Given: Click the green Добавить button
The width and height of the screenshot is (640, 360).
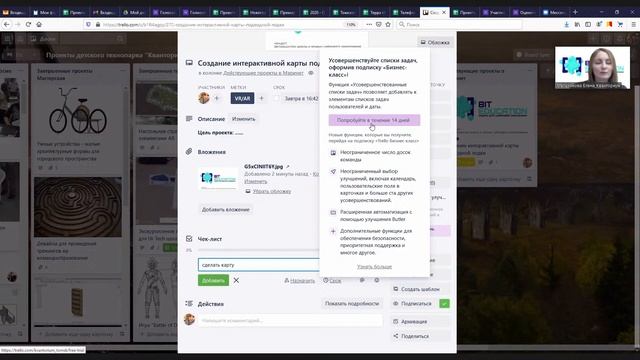Looking at the screenshot, I should click(213, 280).
